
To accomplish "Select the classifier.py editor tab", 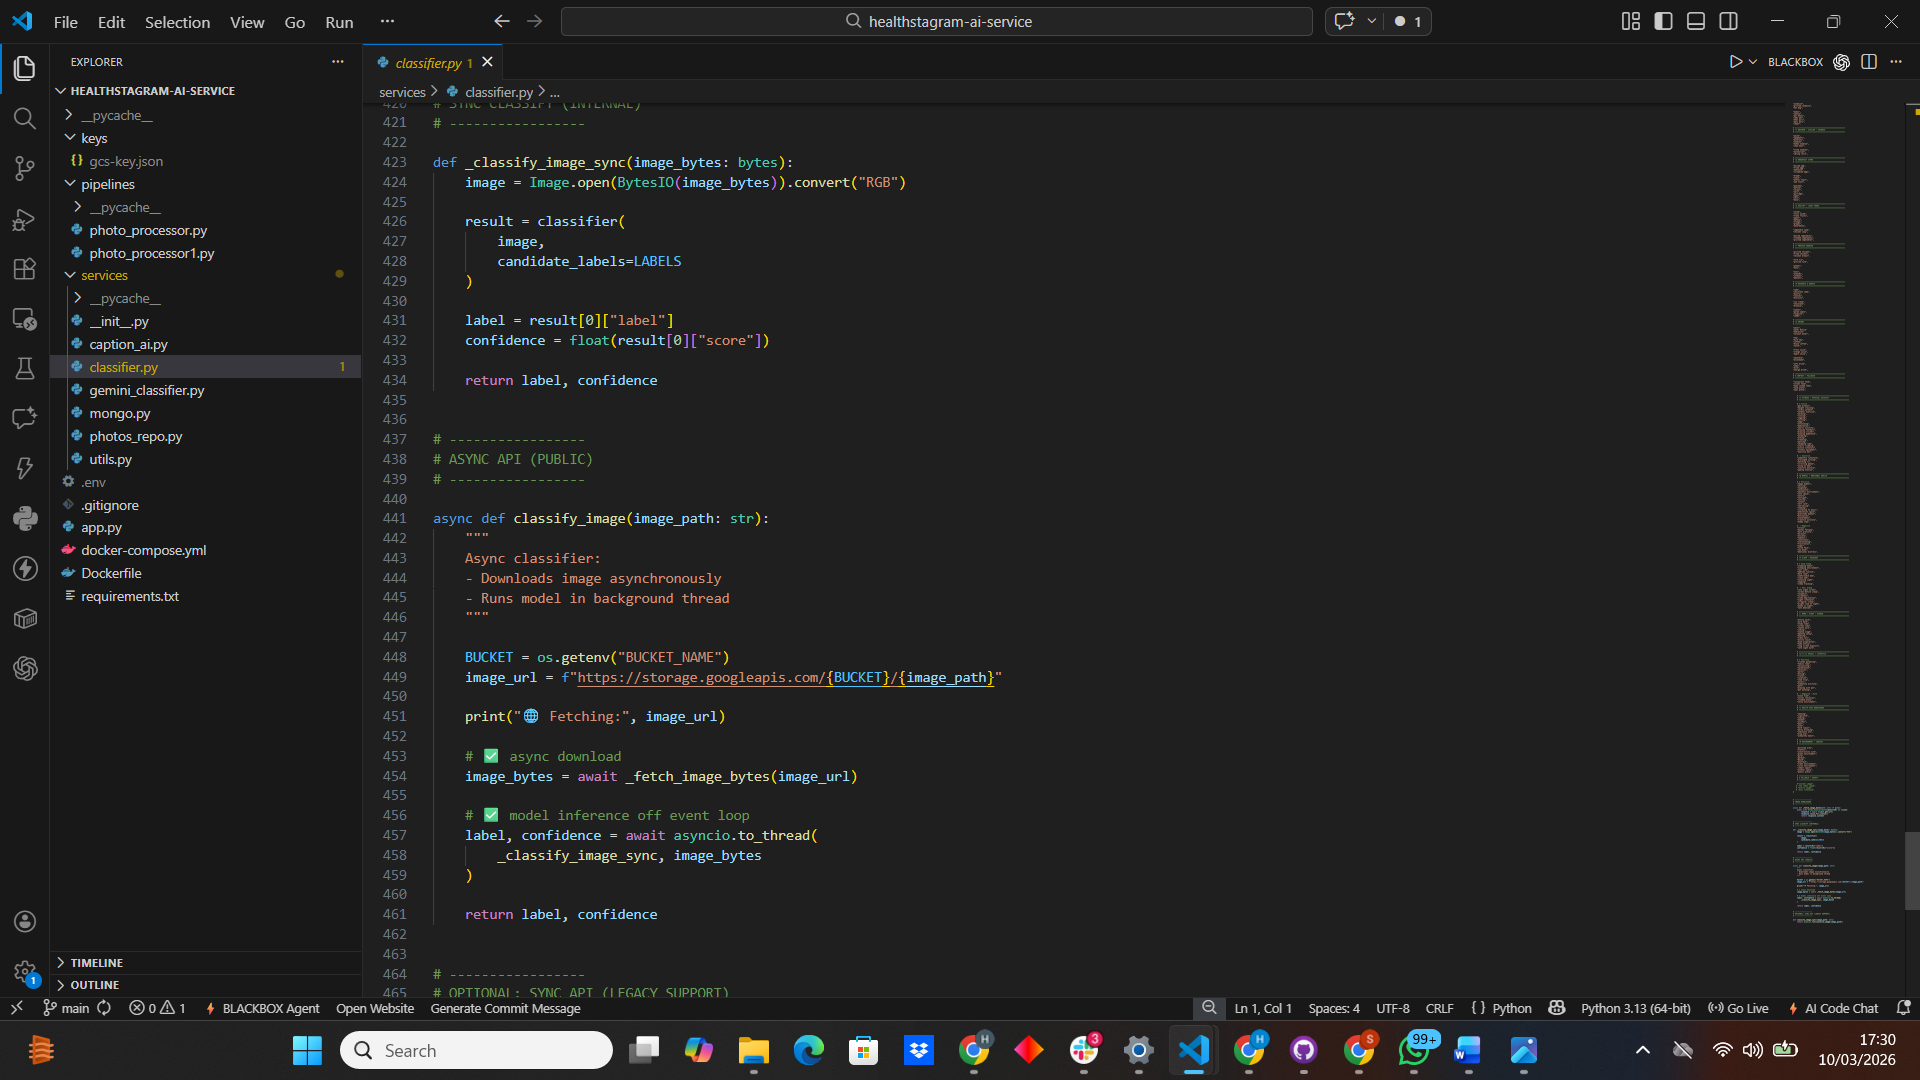I will (x=427, y=62).
